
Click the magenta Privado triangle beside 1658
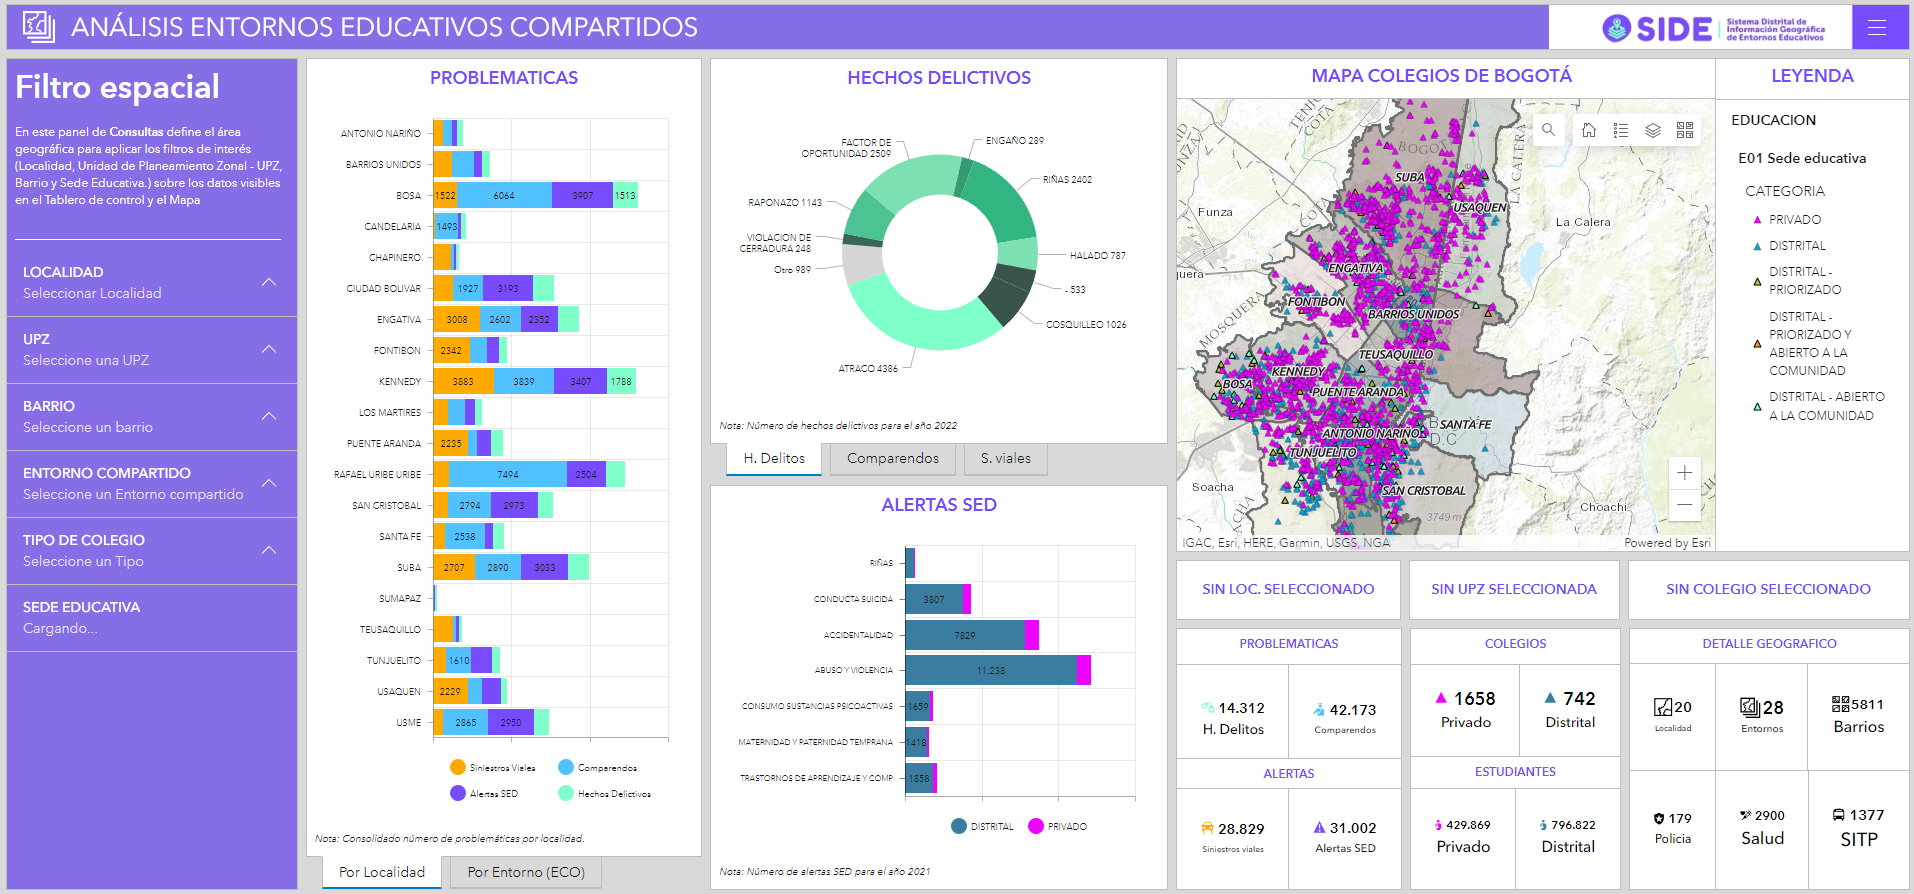click(1441, 698)
